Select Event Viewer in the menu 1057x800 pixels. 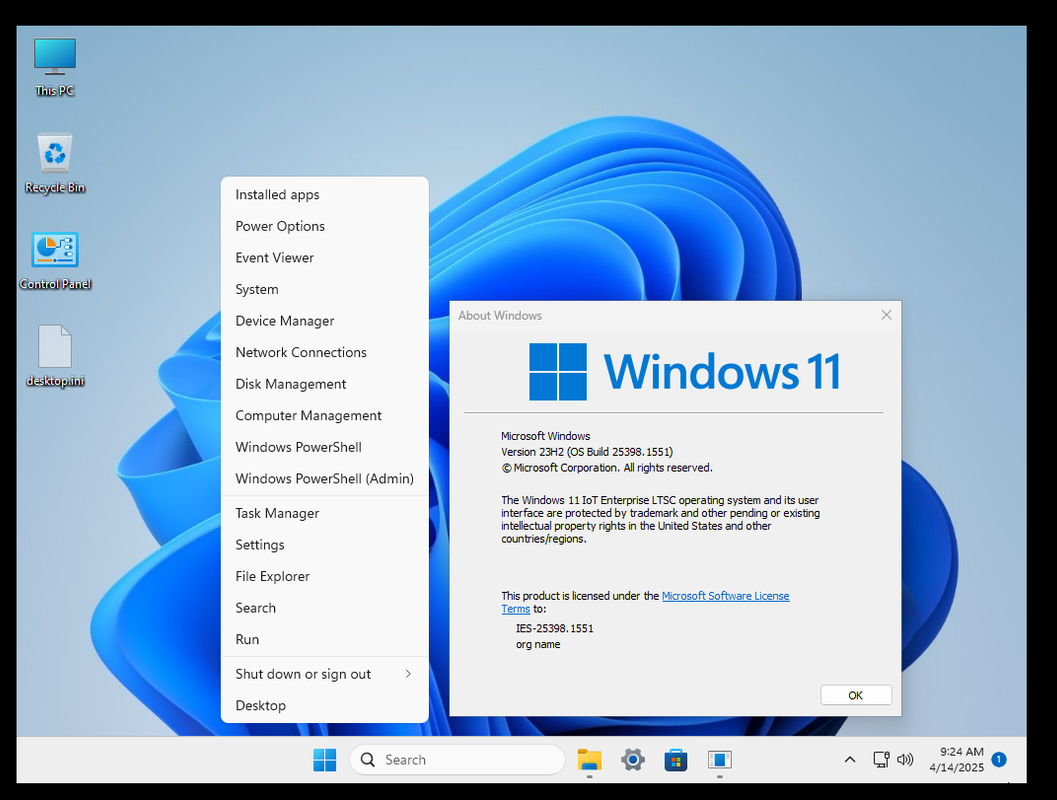325,258
